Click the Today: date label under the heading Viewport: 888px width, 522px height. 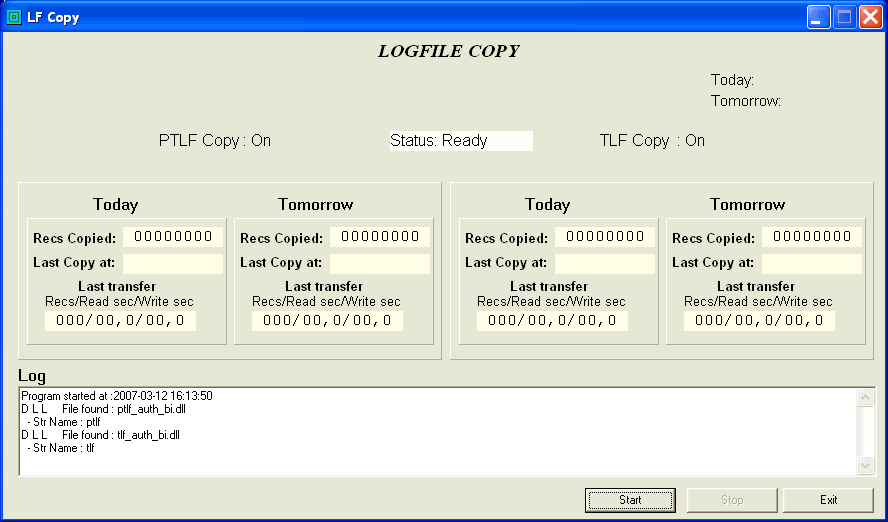point(732,80)
